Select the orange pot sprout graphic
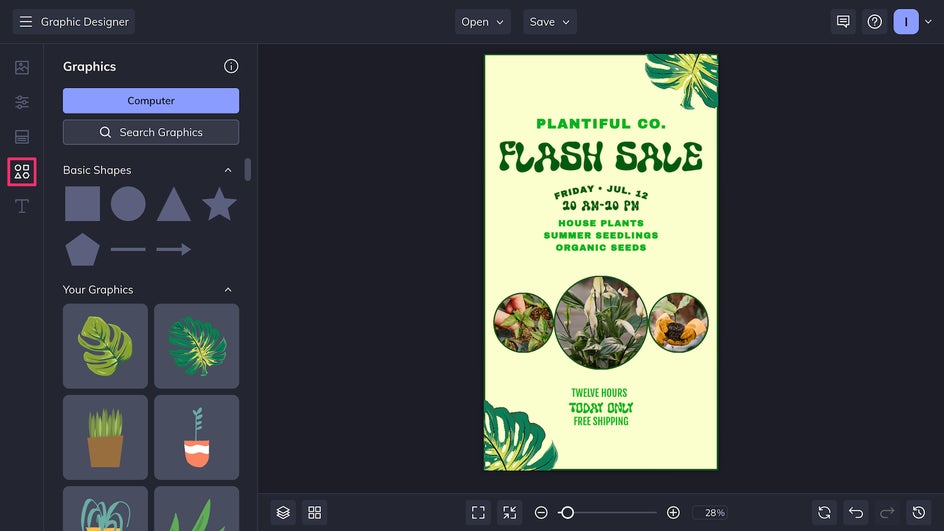944x531 pixels. 197,438
